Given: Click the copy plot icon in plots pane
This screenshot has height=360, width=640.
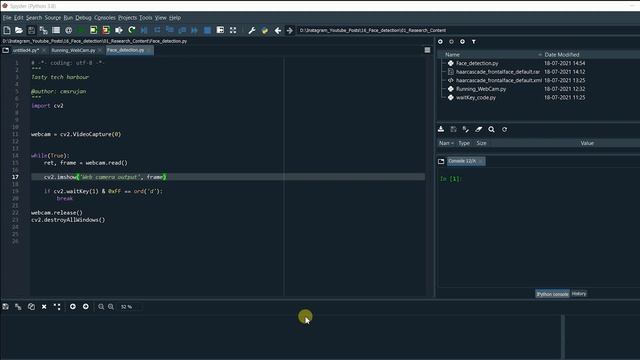Looking at the screenshot, I should [x=31, y=307].
